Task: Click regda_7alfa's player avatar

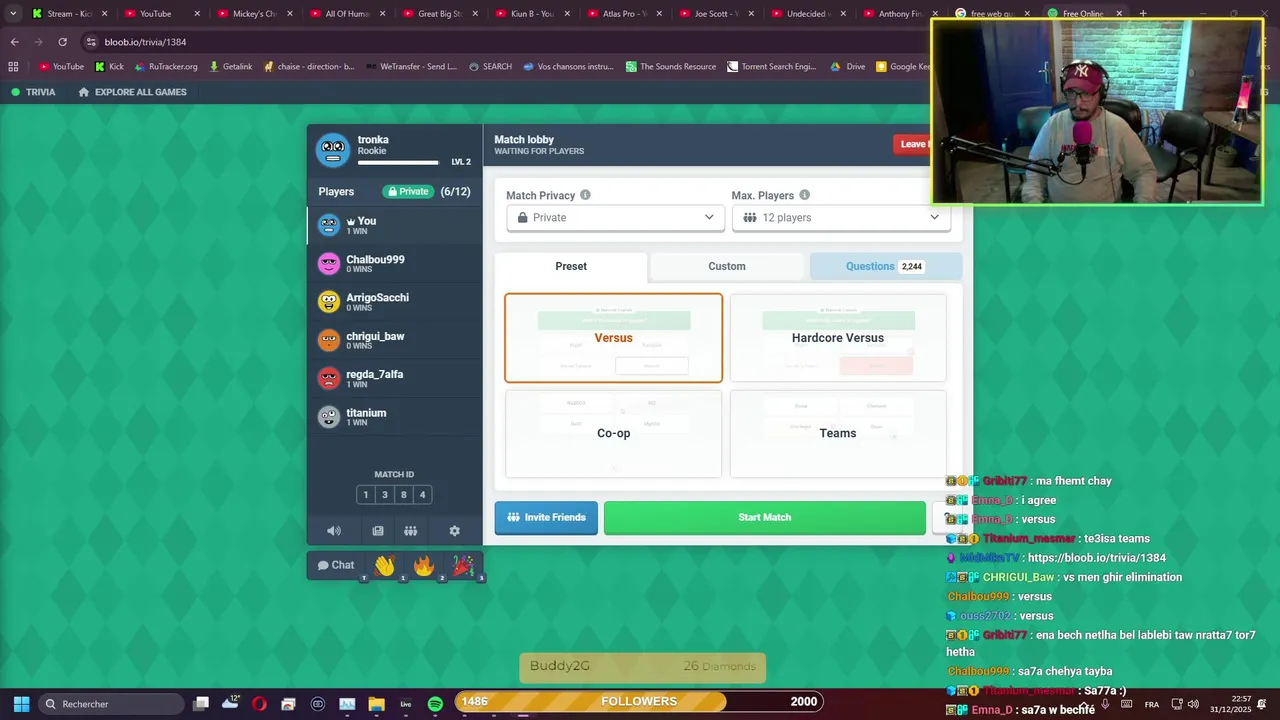Action: (329, 379)
